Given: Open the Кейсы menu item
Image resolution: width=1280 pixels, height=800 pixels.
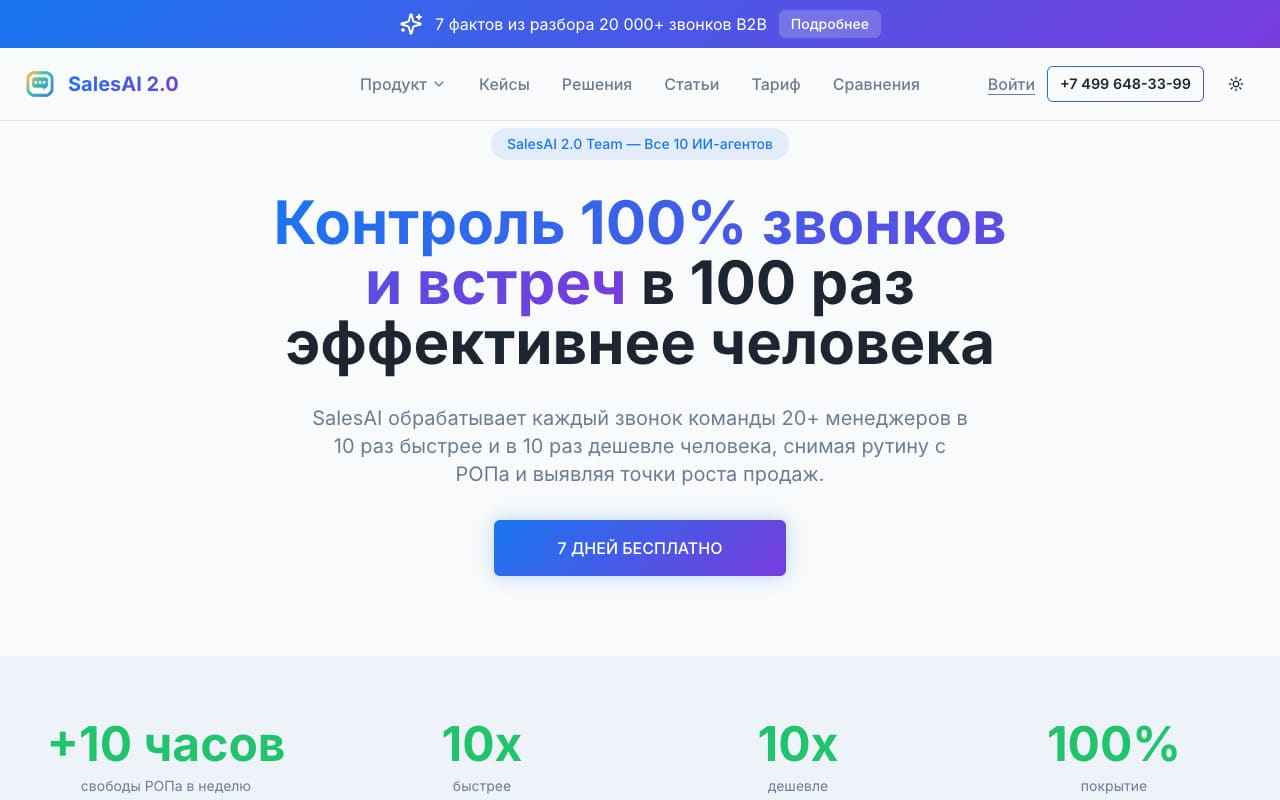Looking at the screenshot, I should click(504, 85).
